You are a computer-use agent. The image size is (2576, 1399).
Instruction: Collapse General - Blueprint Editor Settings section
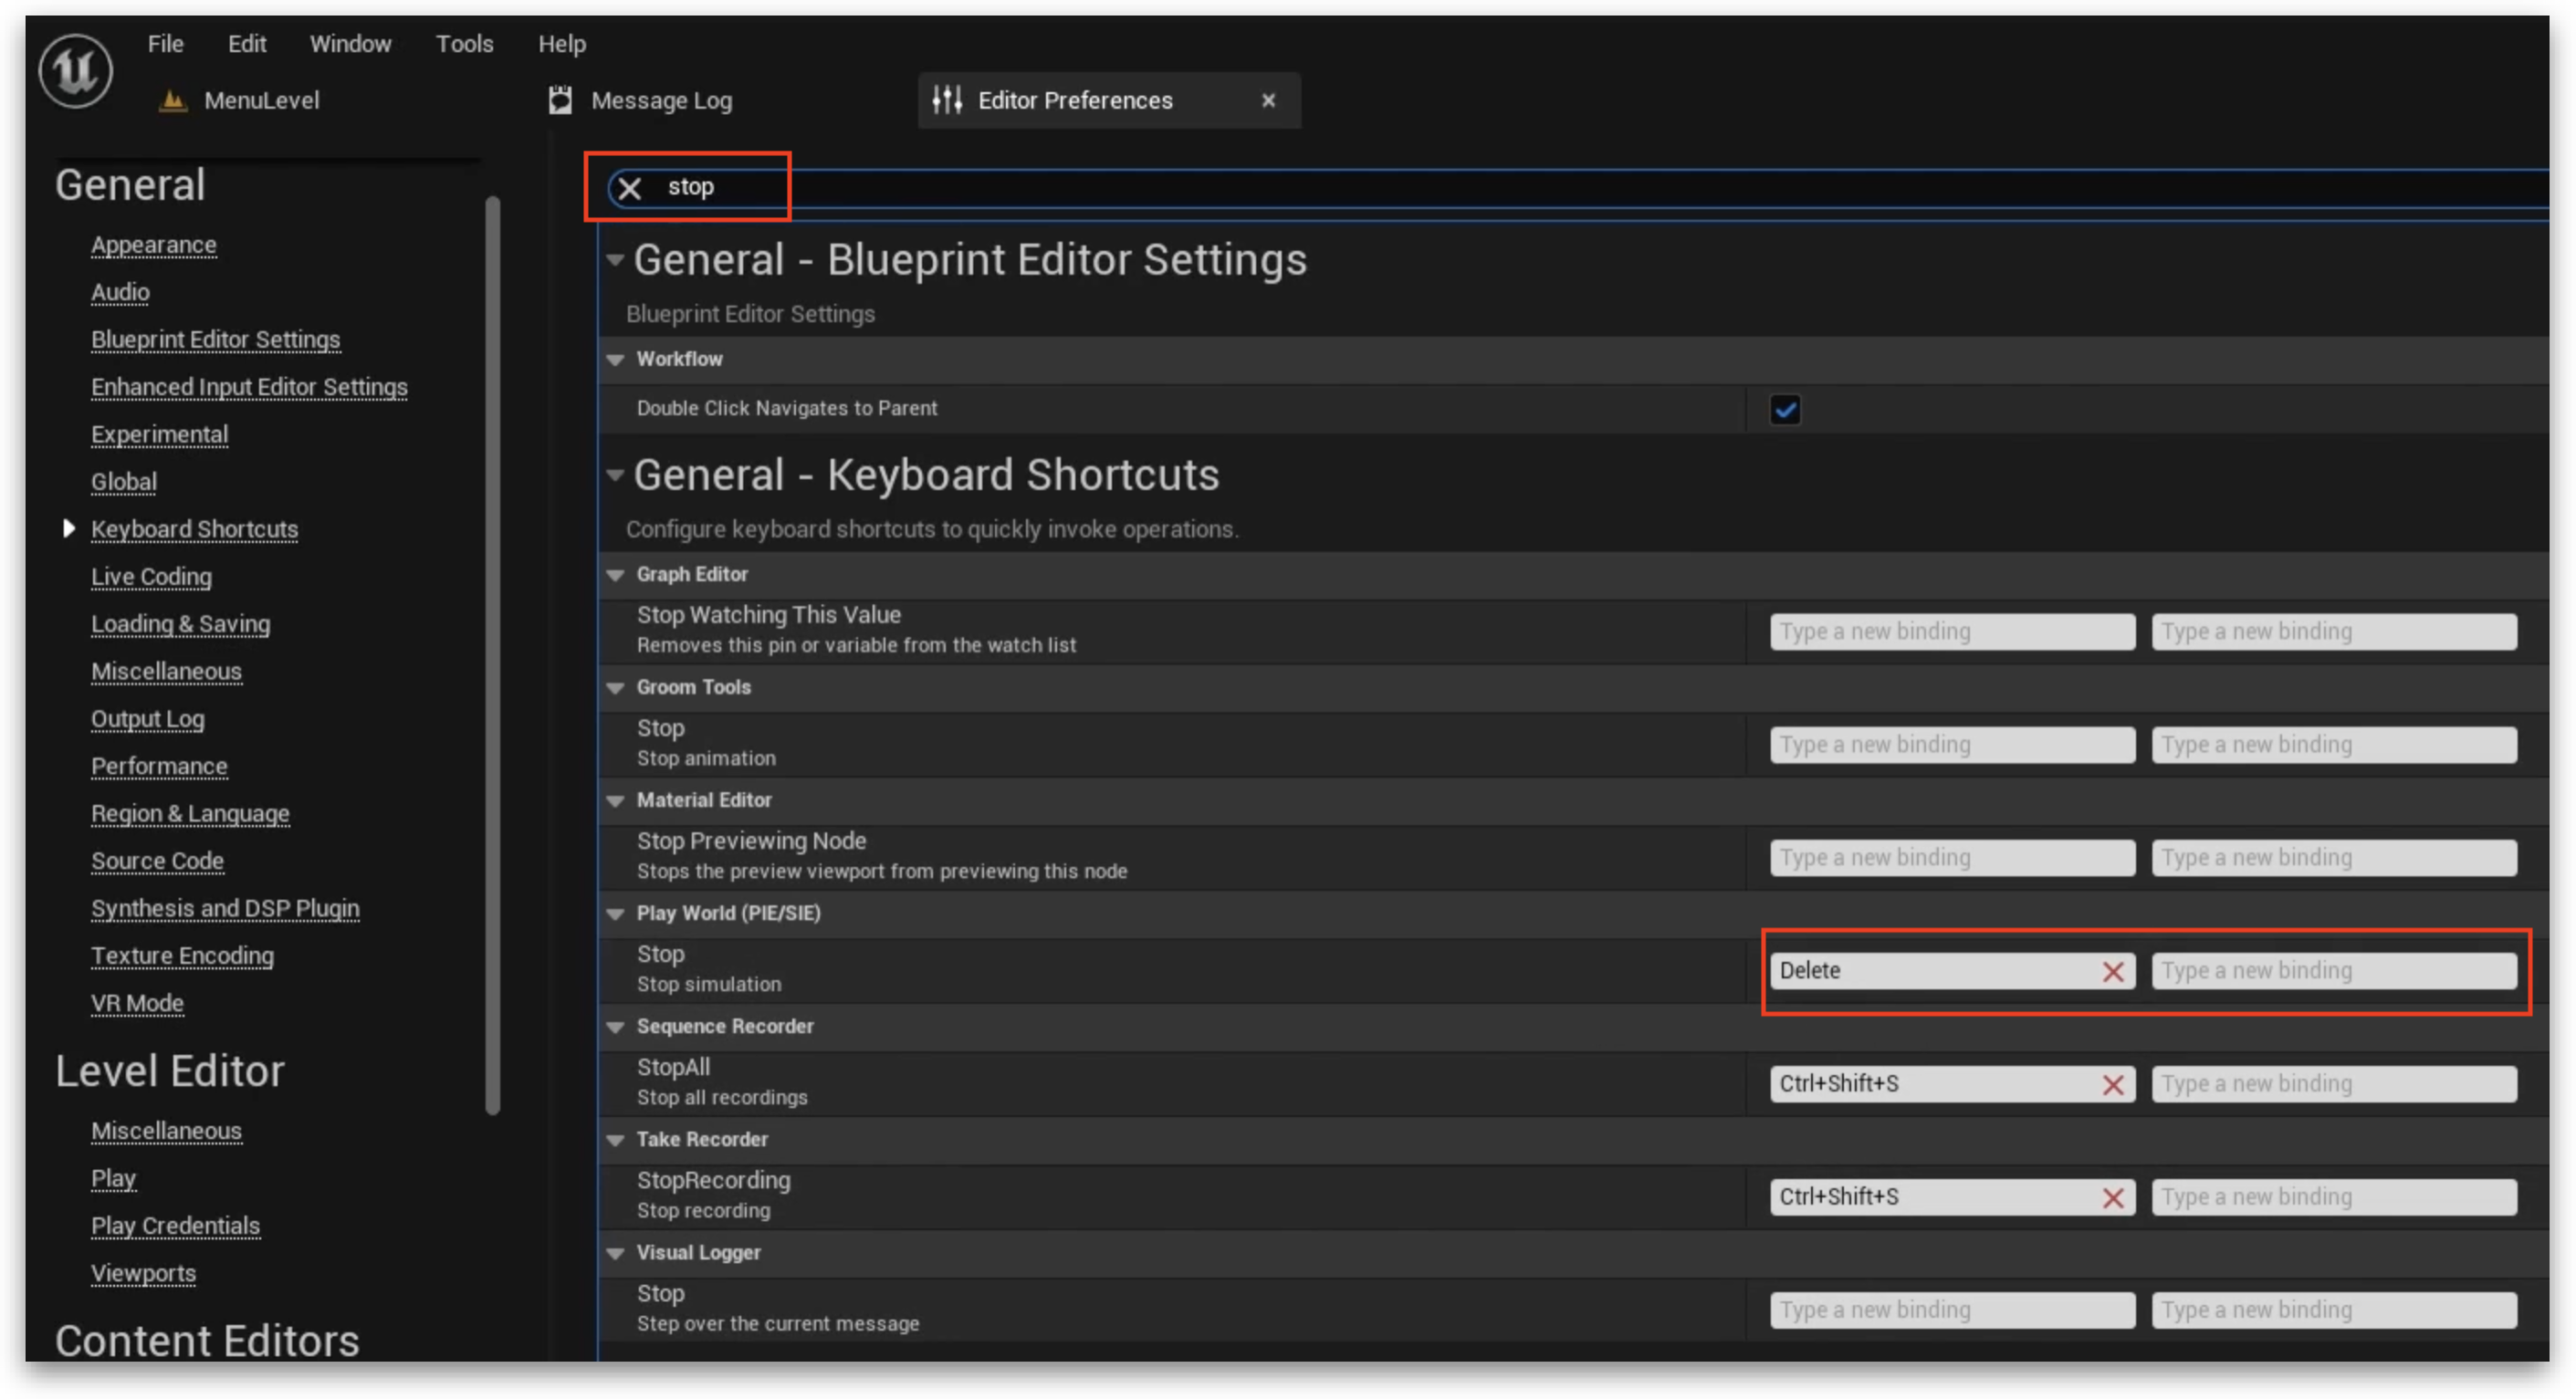click(x=615, y=260)
